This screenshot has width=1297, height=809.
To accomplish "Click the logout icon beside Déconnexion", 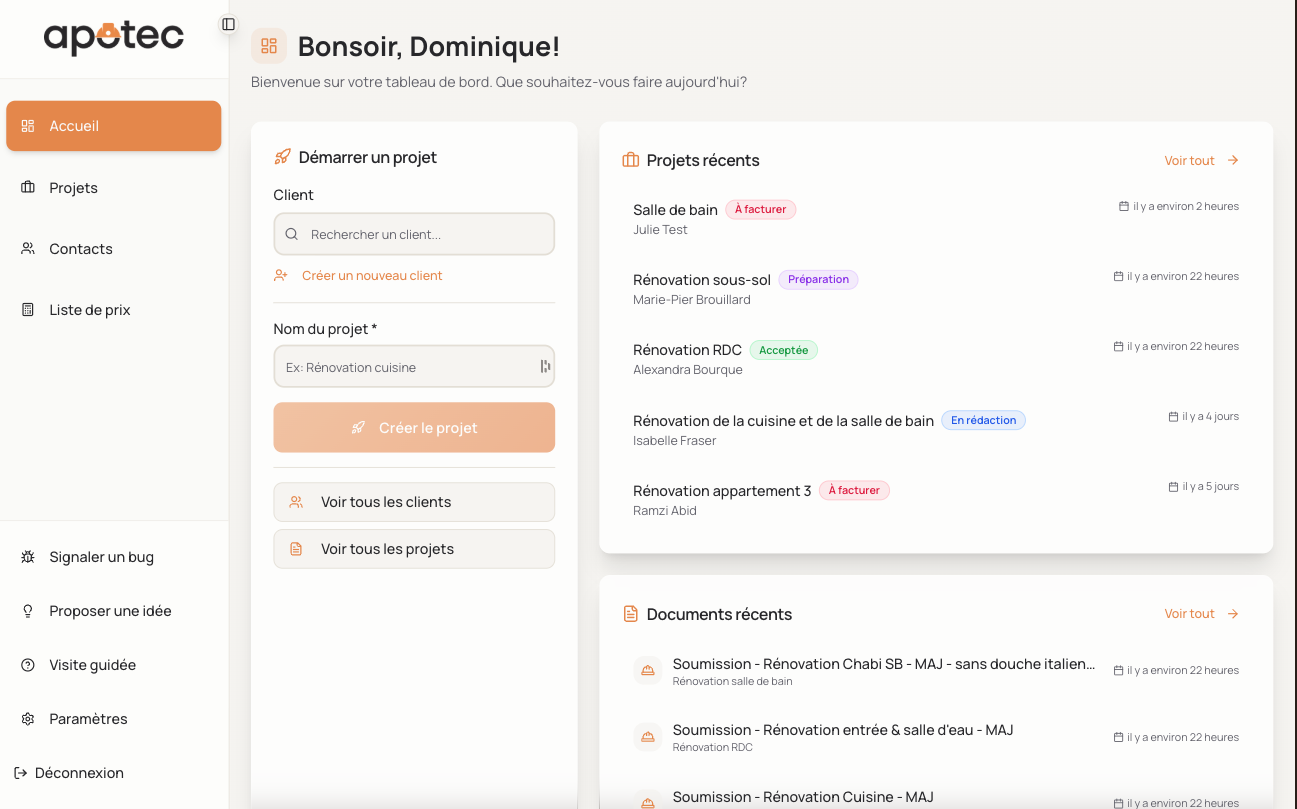I will pos(20,773).
